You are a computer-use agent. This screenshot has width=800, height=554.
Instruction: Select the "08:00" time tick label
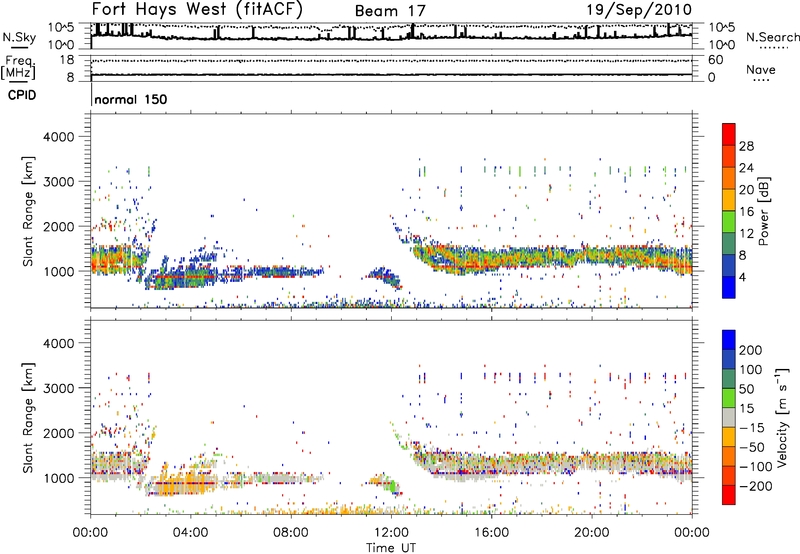tap(290, 533)
